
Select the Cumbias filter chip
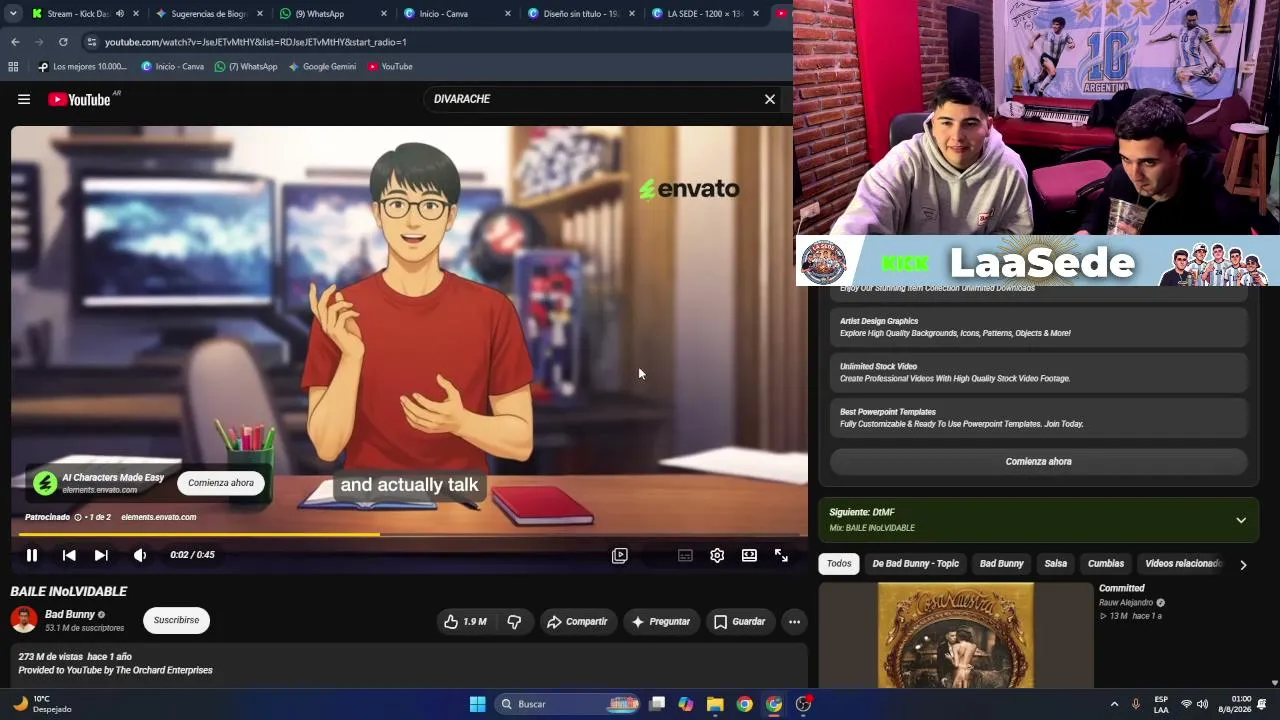pyautogui.click(x=1106, y=564)
